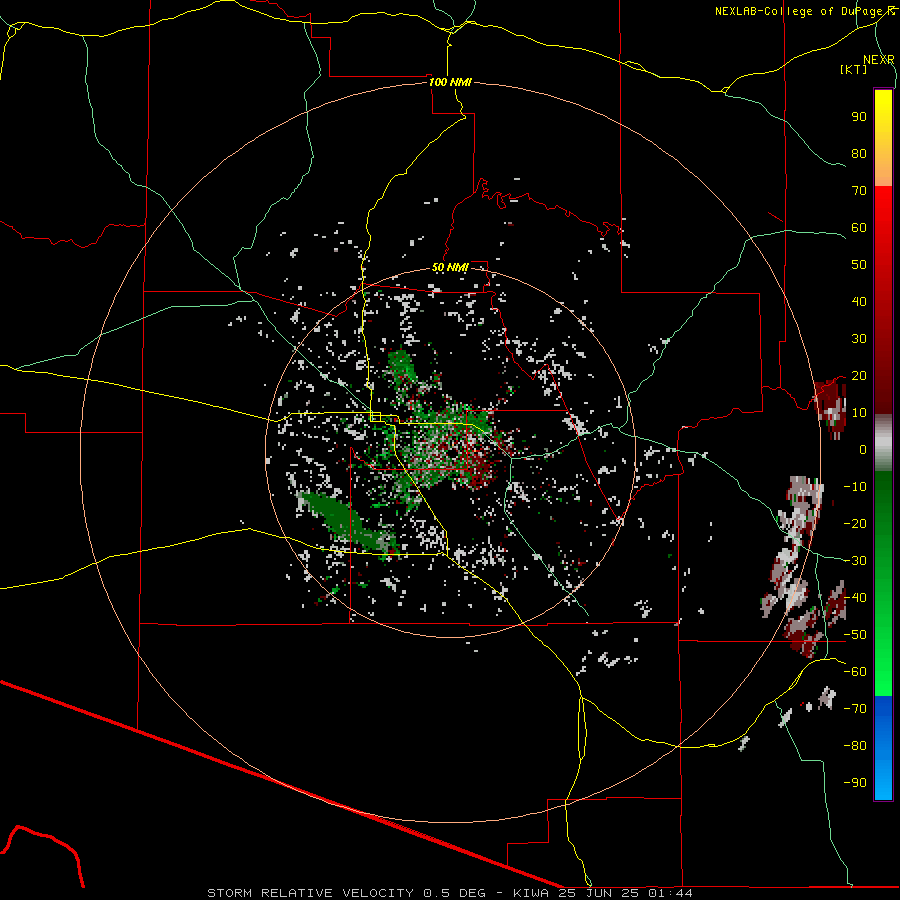Click the 10 knot scale label

point(859,413)
